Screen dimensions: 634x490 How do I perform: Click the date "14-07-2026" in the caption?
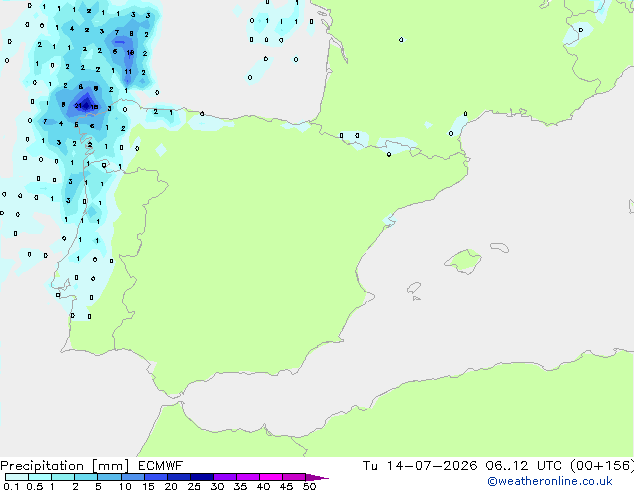click(431, 466)
